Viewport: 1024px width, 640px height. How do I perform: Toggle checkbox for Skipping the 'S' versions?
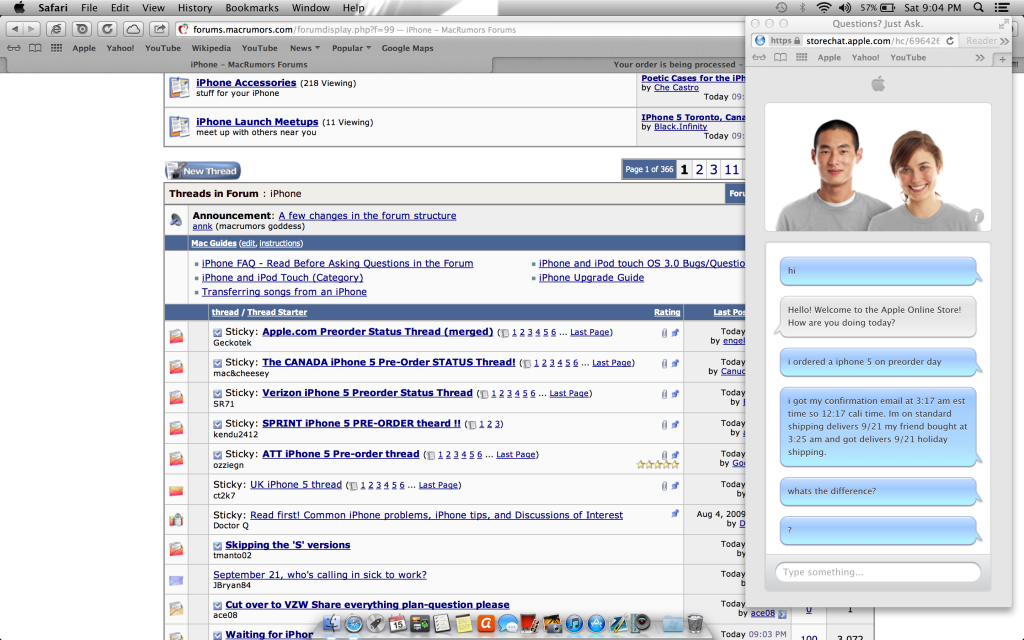[x=217, y=546]
